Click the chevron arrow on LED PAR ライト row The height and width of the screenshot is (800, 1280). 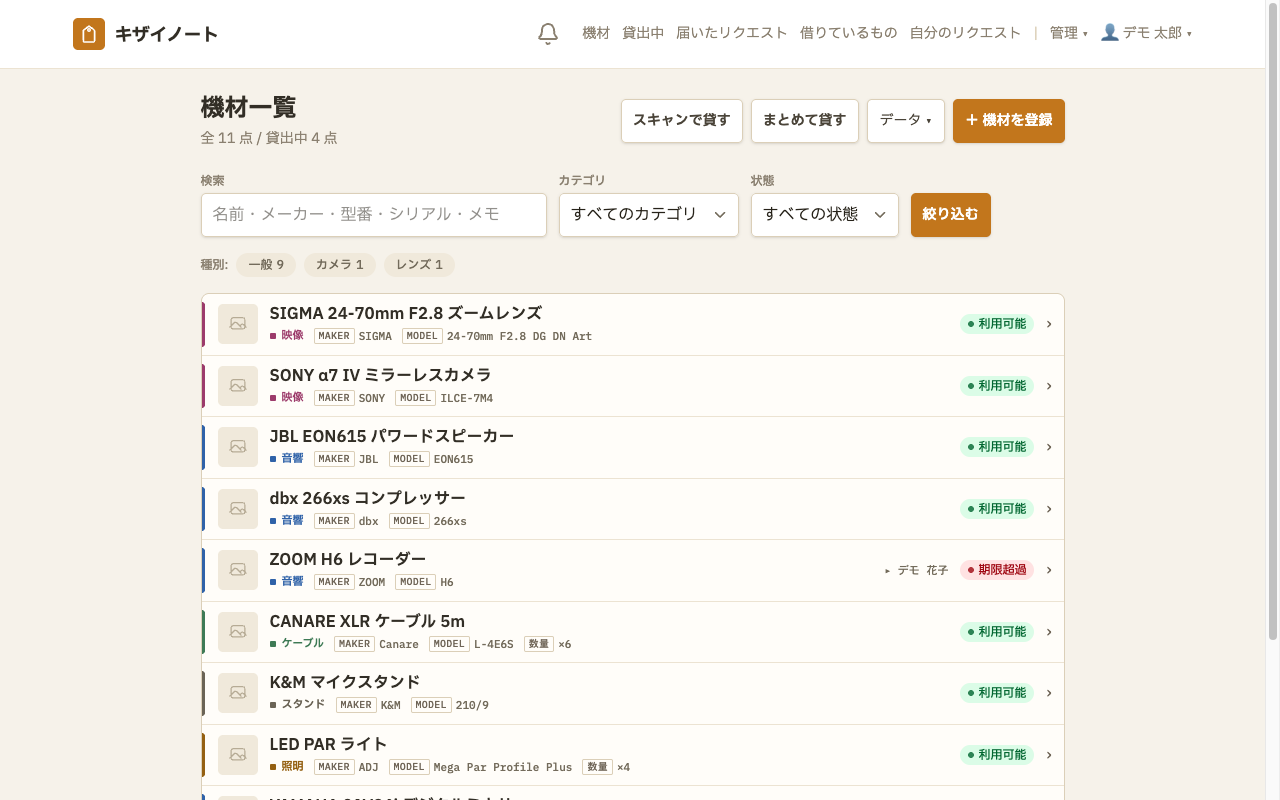pyautogui.click(x=1049, y=755)
